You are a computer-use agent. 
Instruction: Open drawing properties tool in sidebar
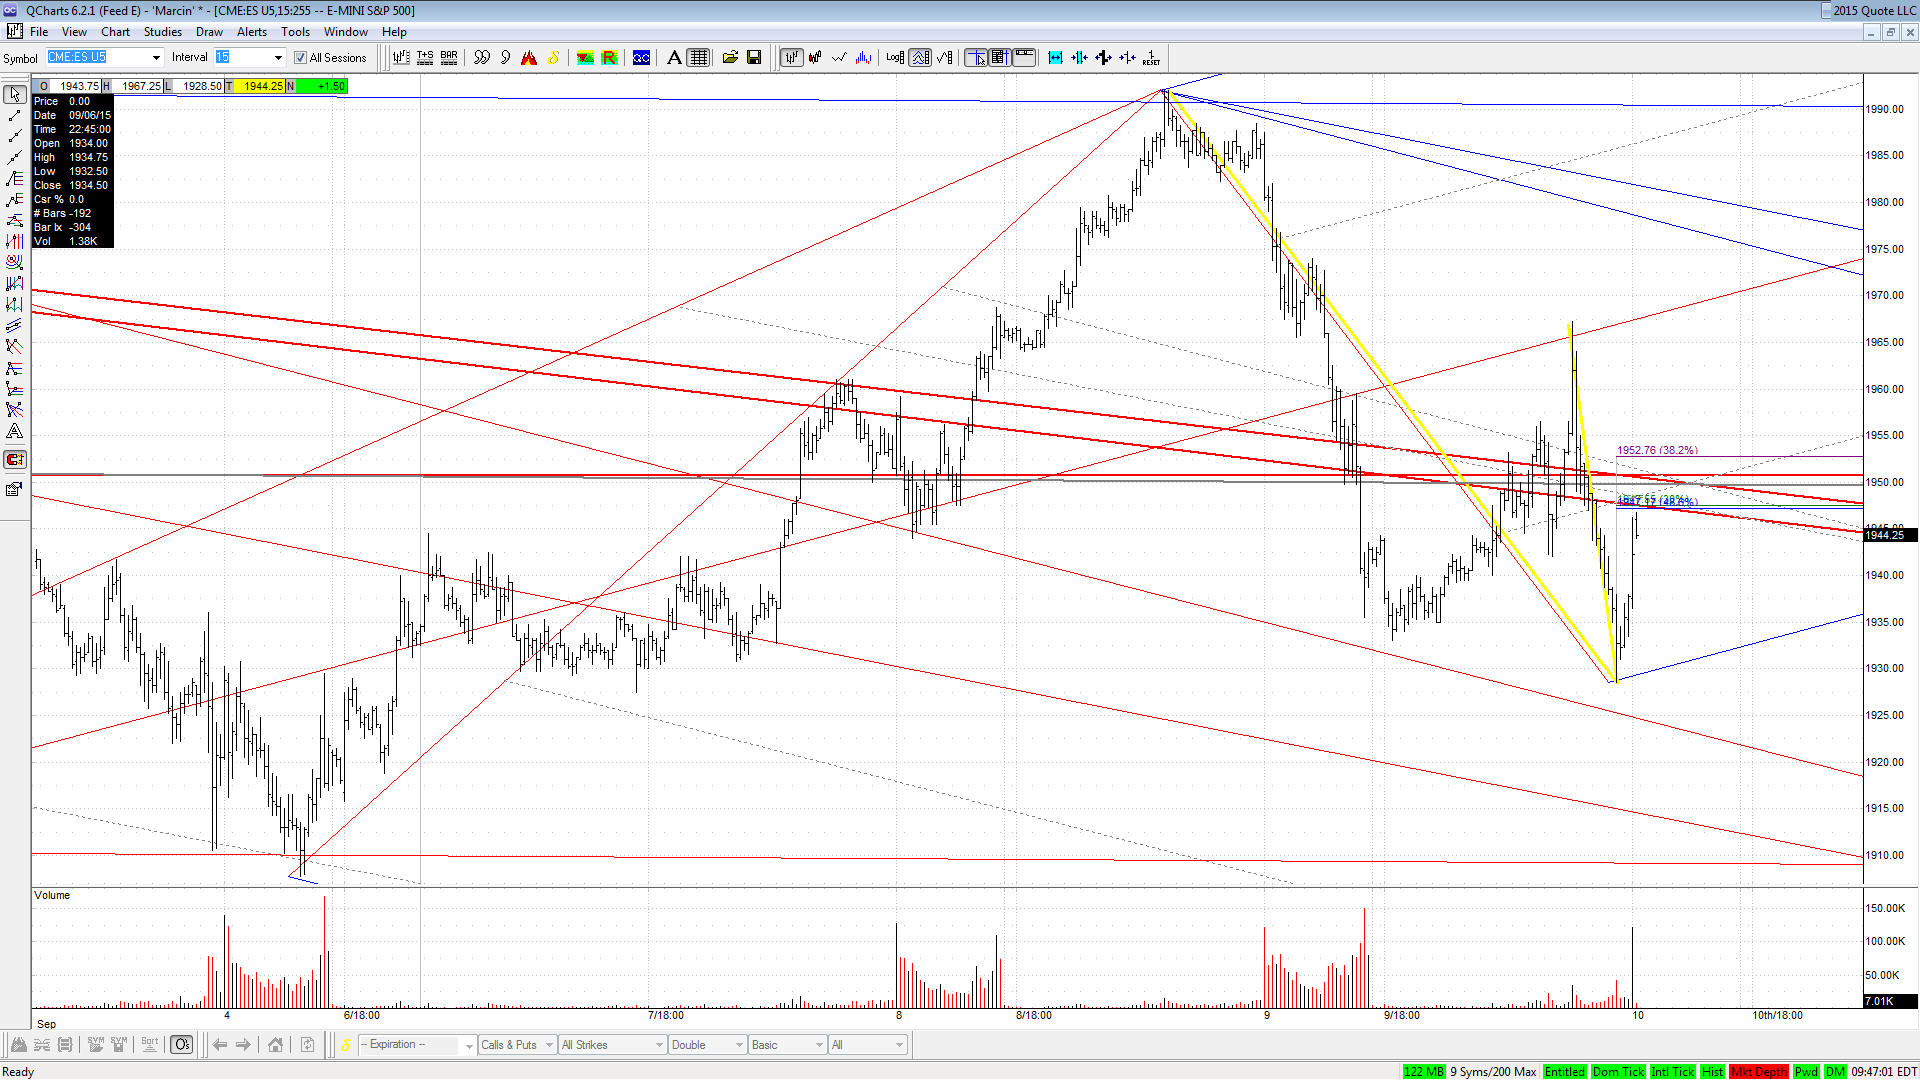14,489
